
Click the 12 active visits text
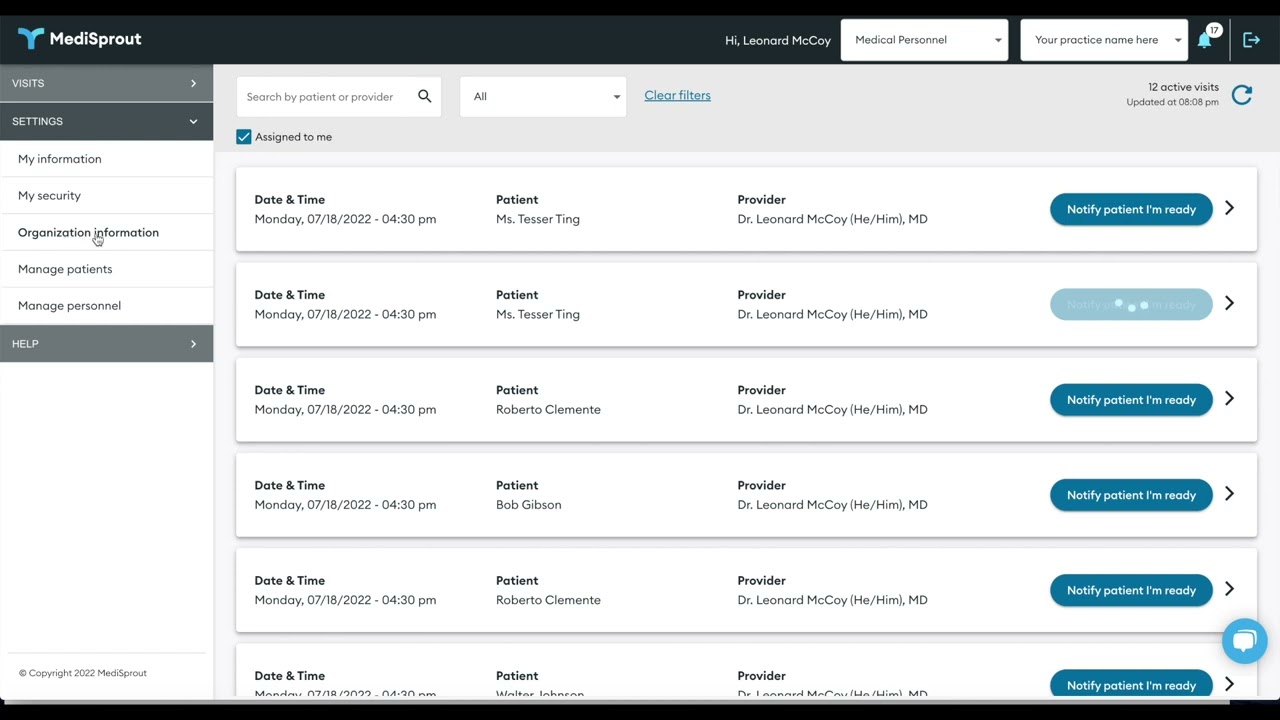click(1183, 88)
